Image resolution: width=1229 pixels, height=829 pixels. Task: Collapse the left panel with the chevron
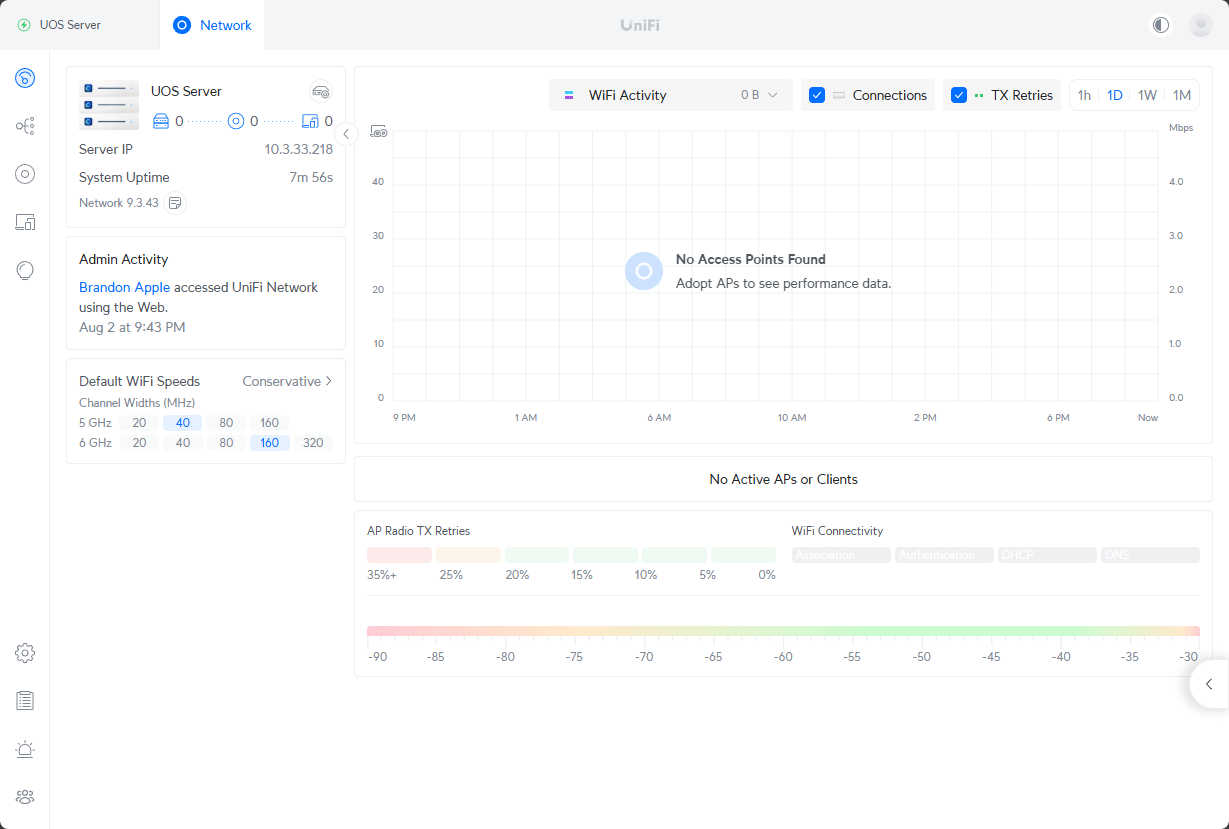(x=346, y=133)
